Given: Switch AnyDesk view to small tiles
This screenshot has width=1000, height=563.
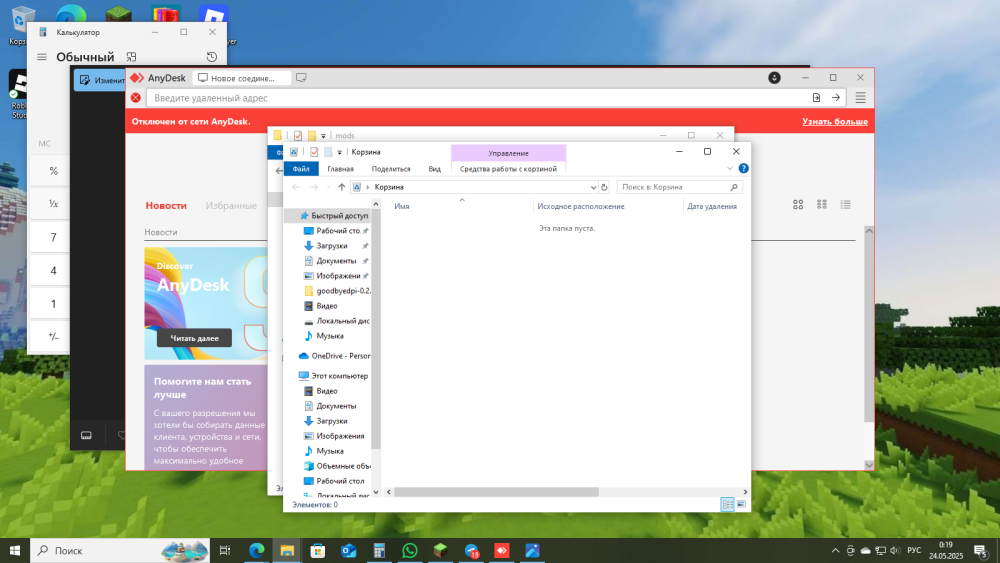Looking at the screenshot, I should [821, 205].
